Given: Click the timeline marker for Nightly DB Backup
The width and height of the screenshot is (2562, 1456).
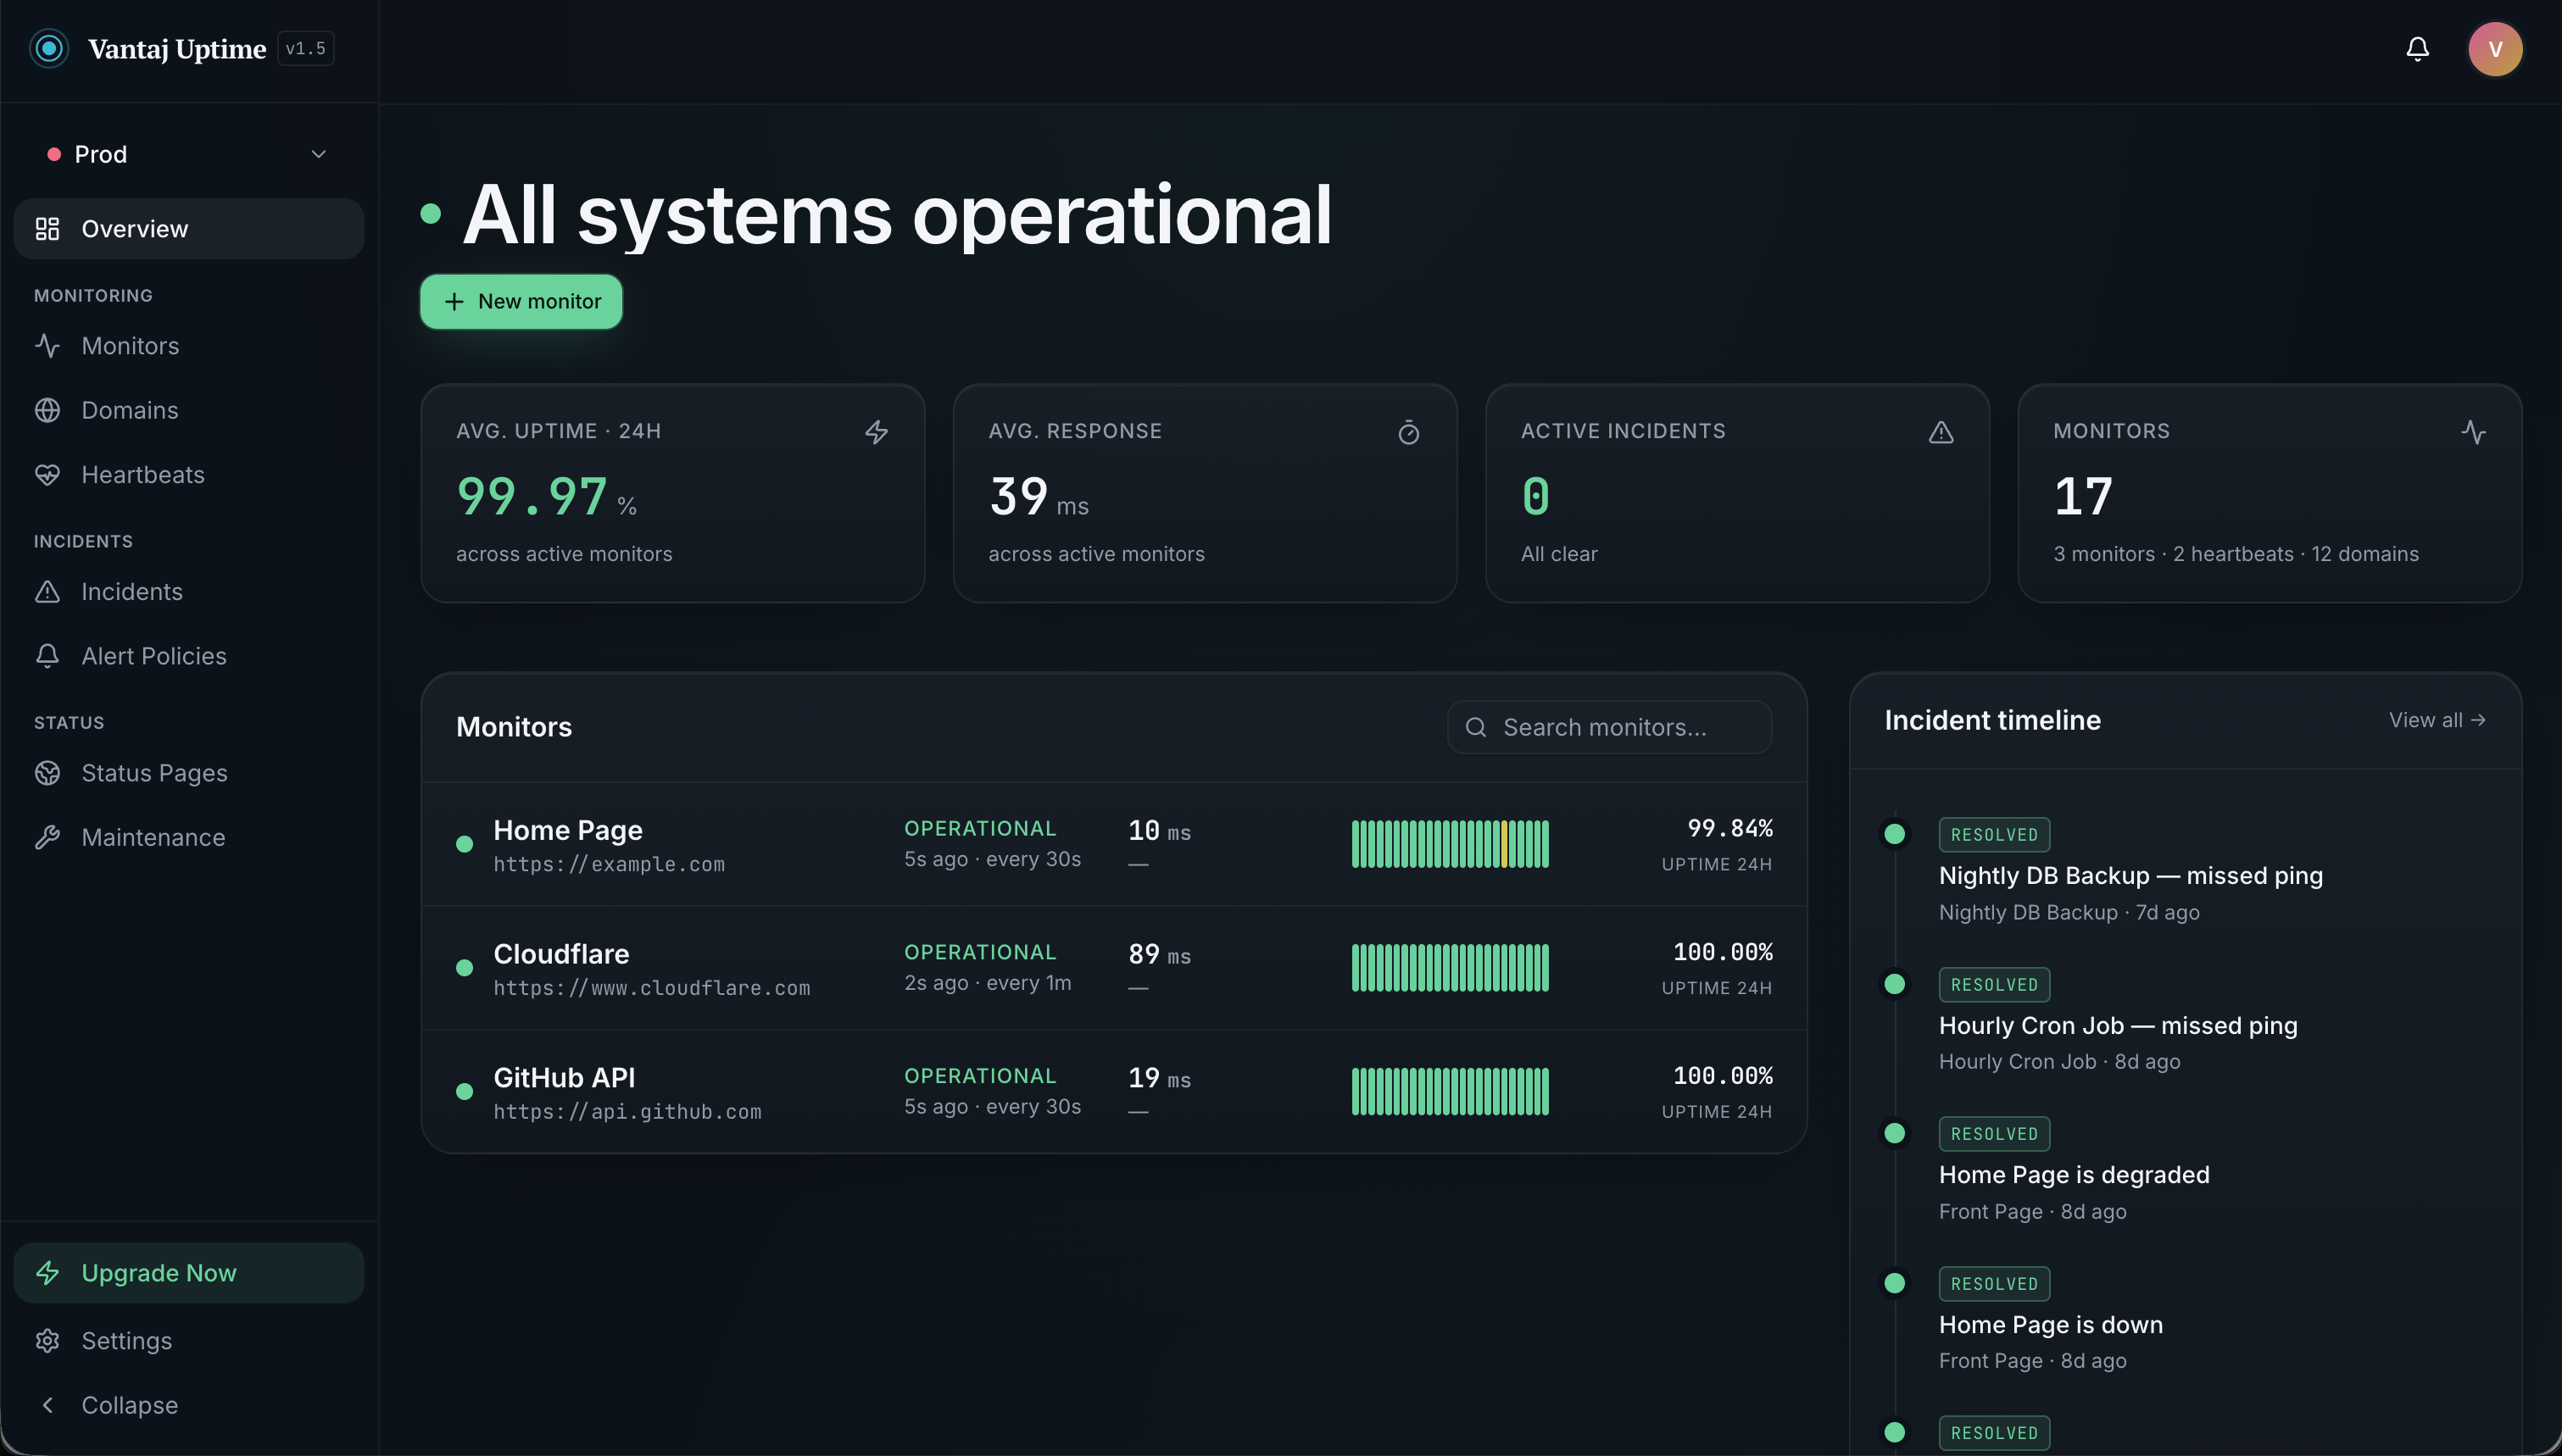Looking at the screenshot, I should pos(1894,834).
